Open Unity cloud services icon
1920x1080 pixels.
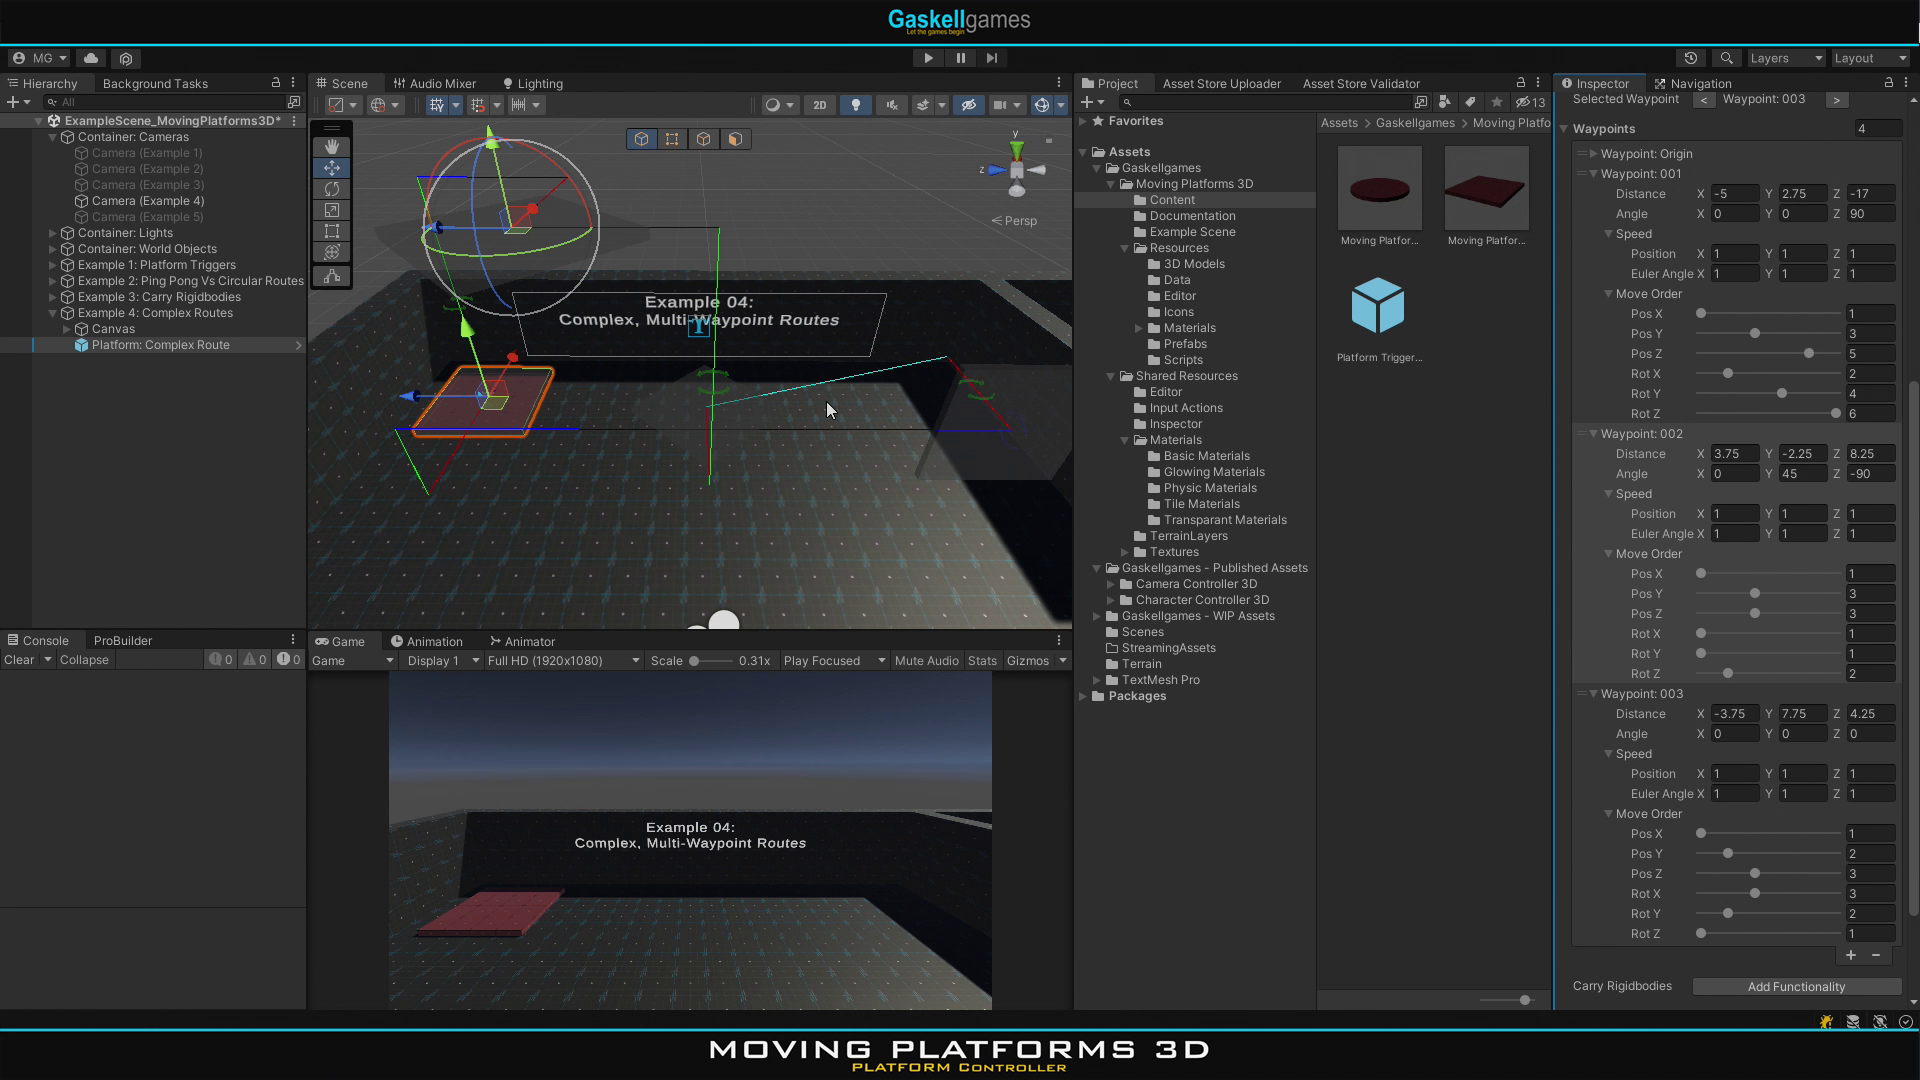(x=91, y=58)
